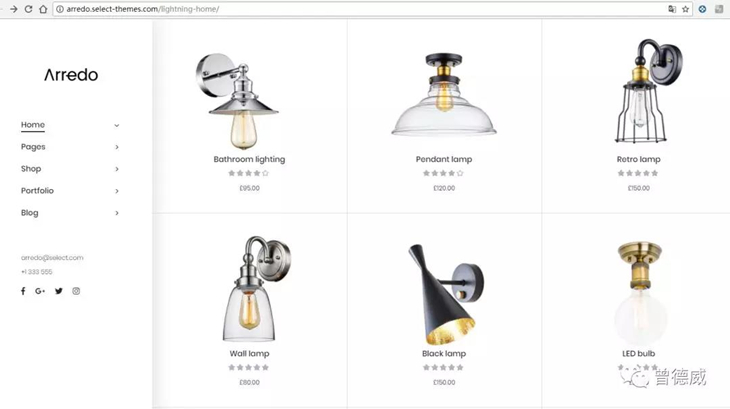
Task: Click the translate page icon
Action: [672, 9]
